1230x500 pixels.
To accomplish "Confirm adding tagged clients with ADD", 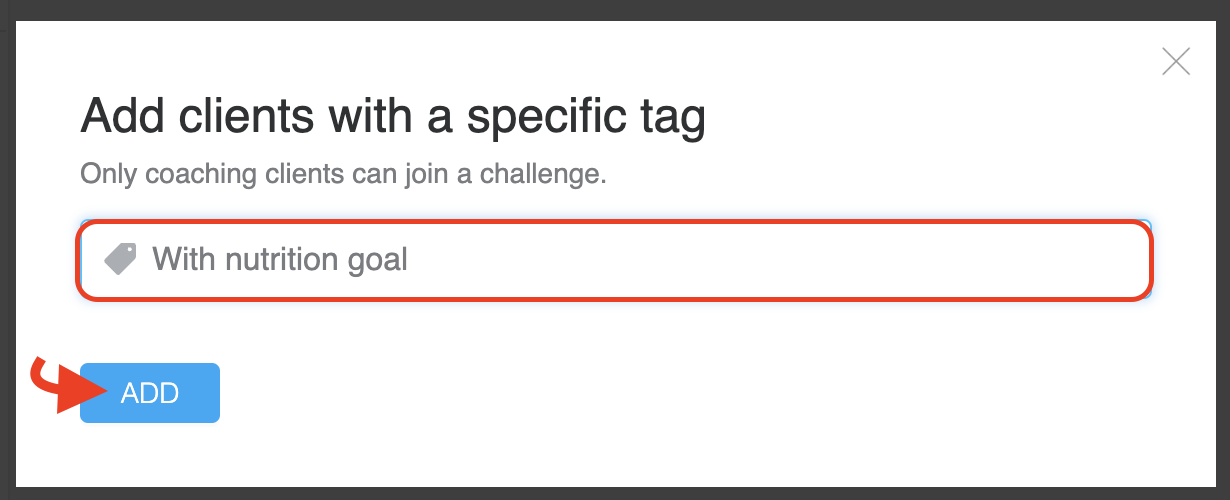I will coord(150,393).
